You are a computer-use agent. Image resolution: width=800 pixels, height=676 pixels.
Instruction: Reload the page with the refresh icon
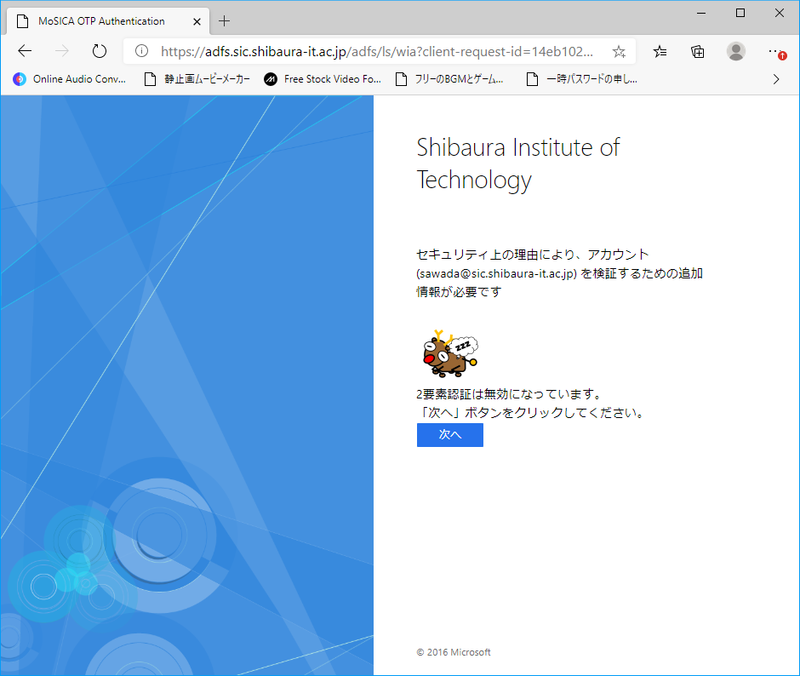[99, 51]
